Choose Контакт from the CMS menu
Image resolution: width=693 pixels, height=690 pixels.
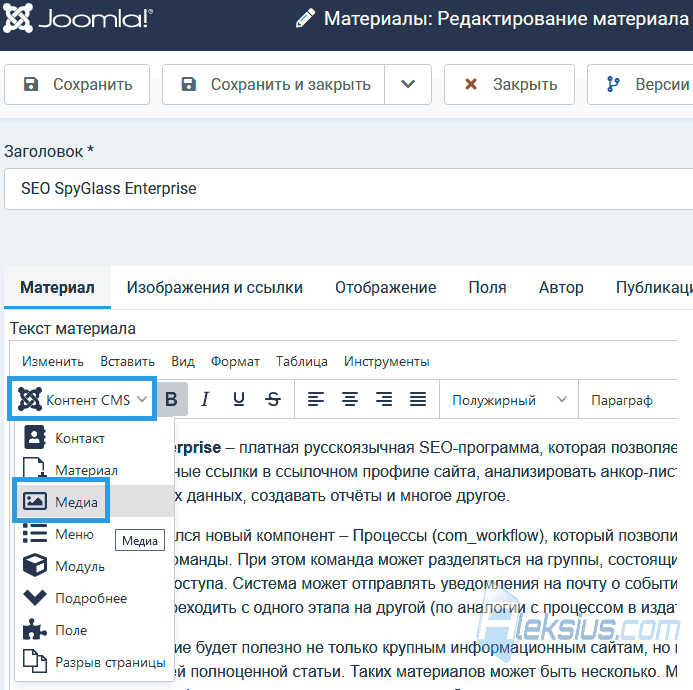coord(95,438)
